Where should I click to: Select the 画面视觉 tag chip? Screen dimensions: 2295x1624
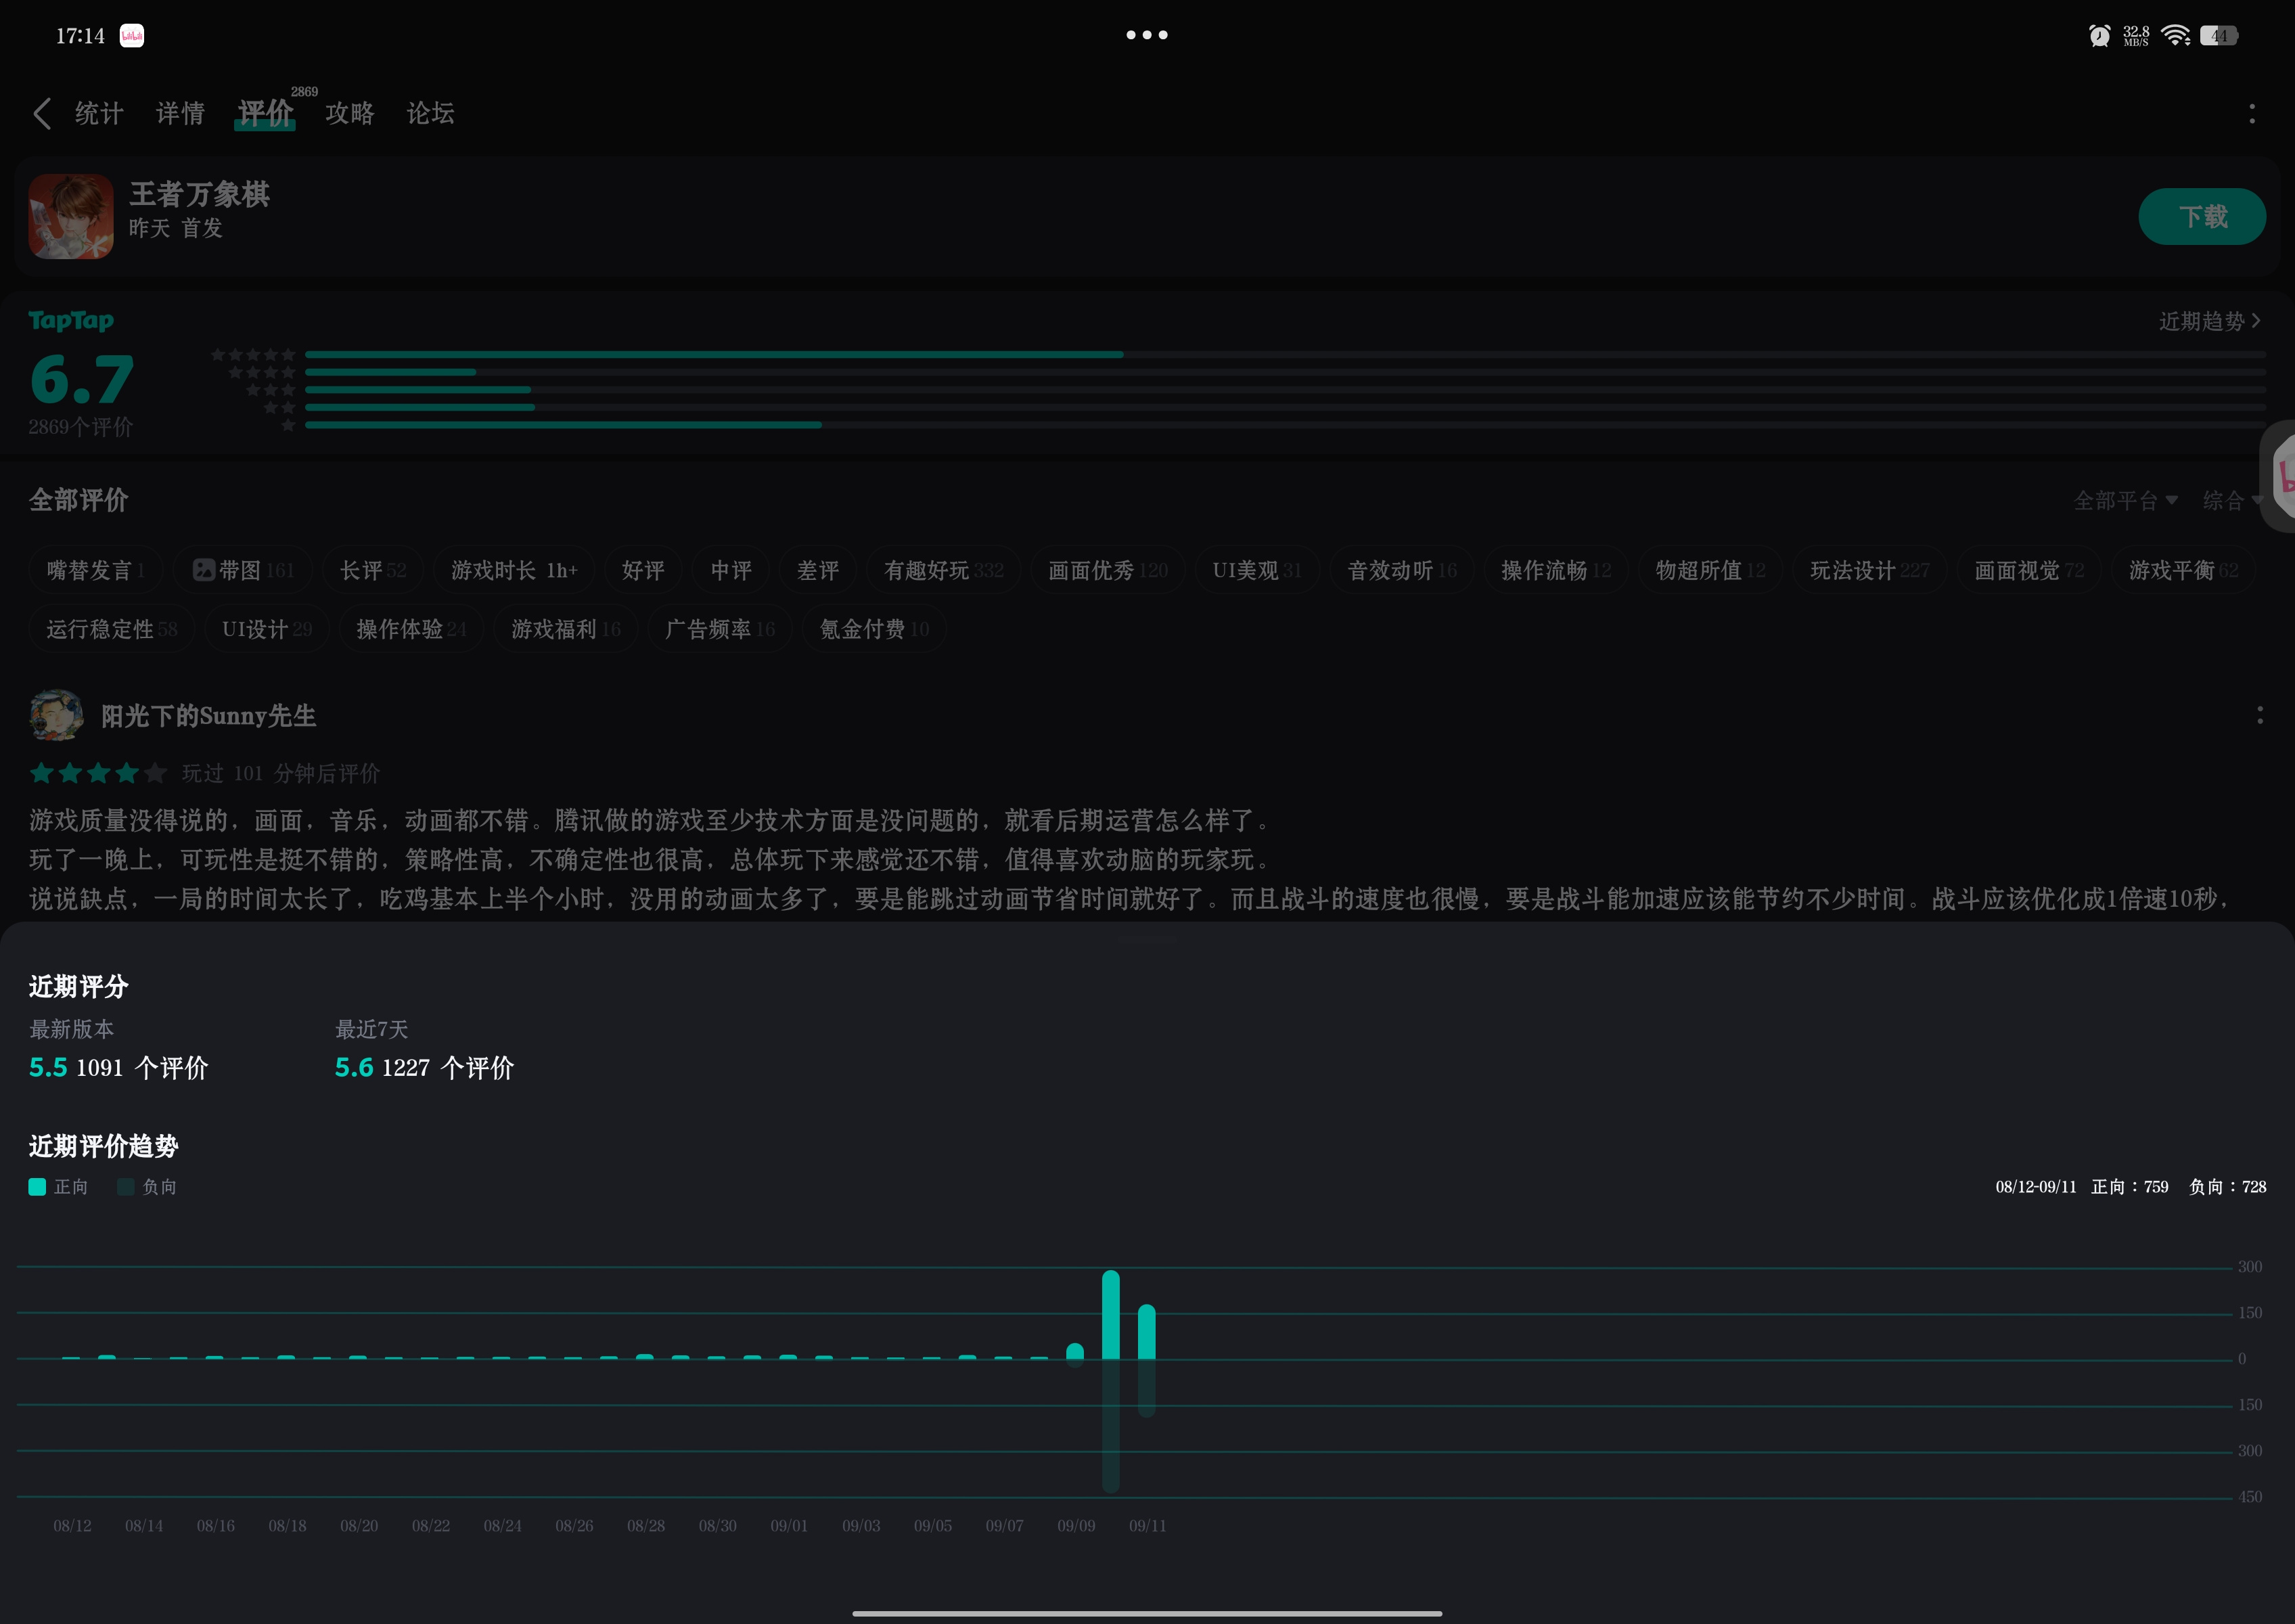(2029, 570)
